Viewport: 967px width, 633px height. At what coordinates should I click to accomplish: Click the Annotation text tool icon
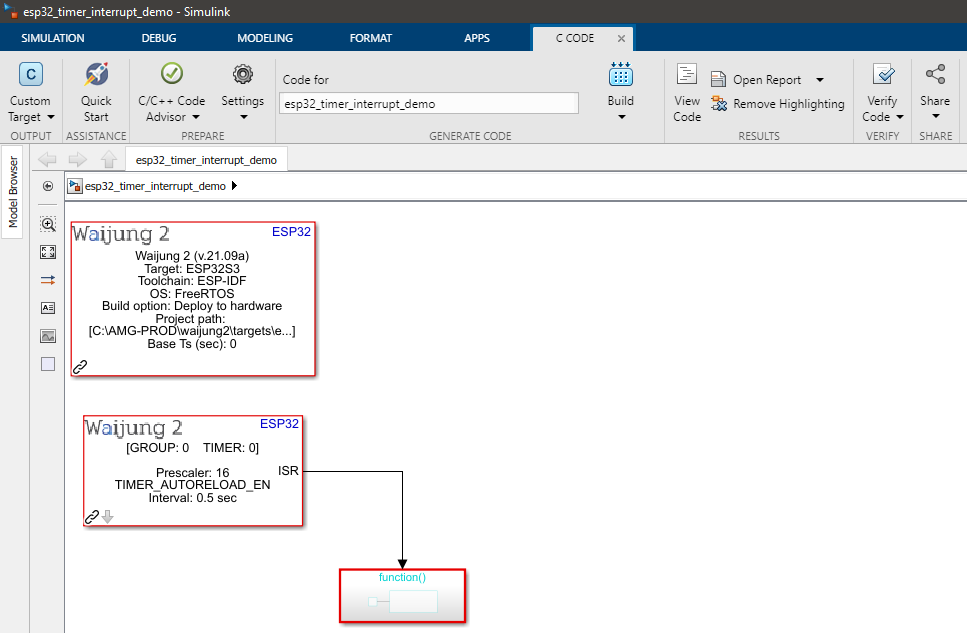tap(48, 308)
